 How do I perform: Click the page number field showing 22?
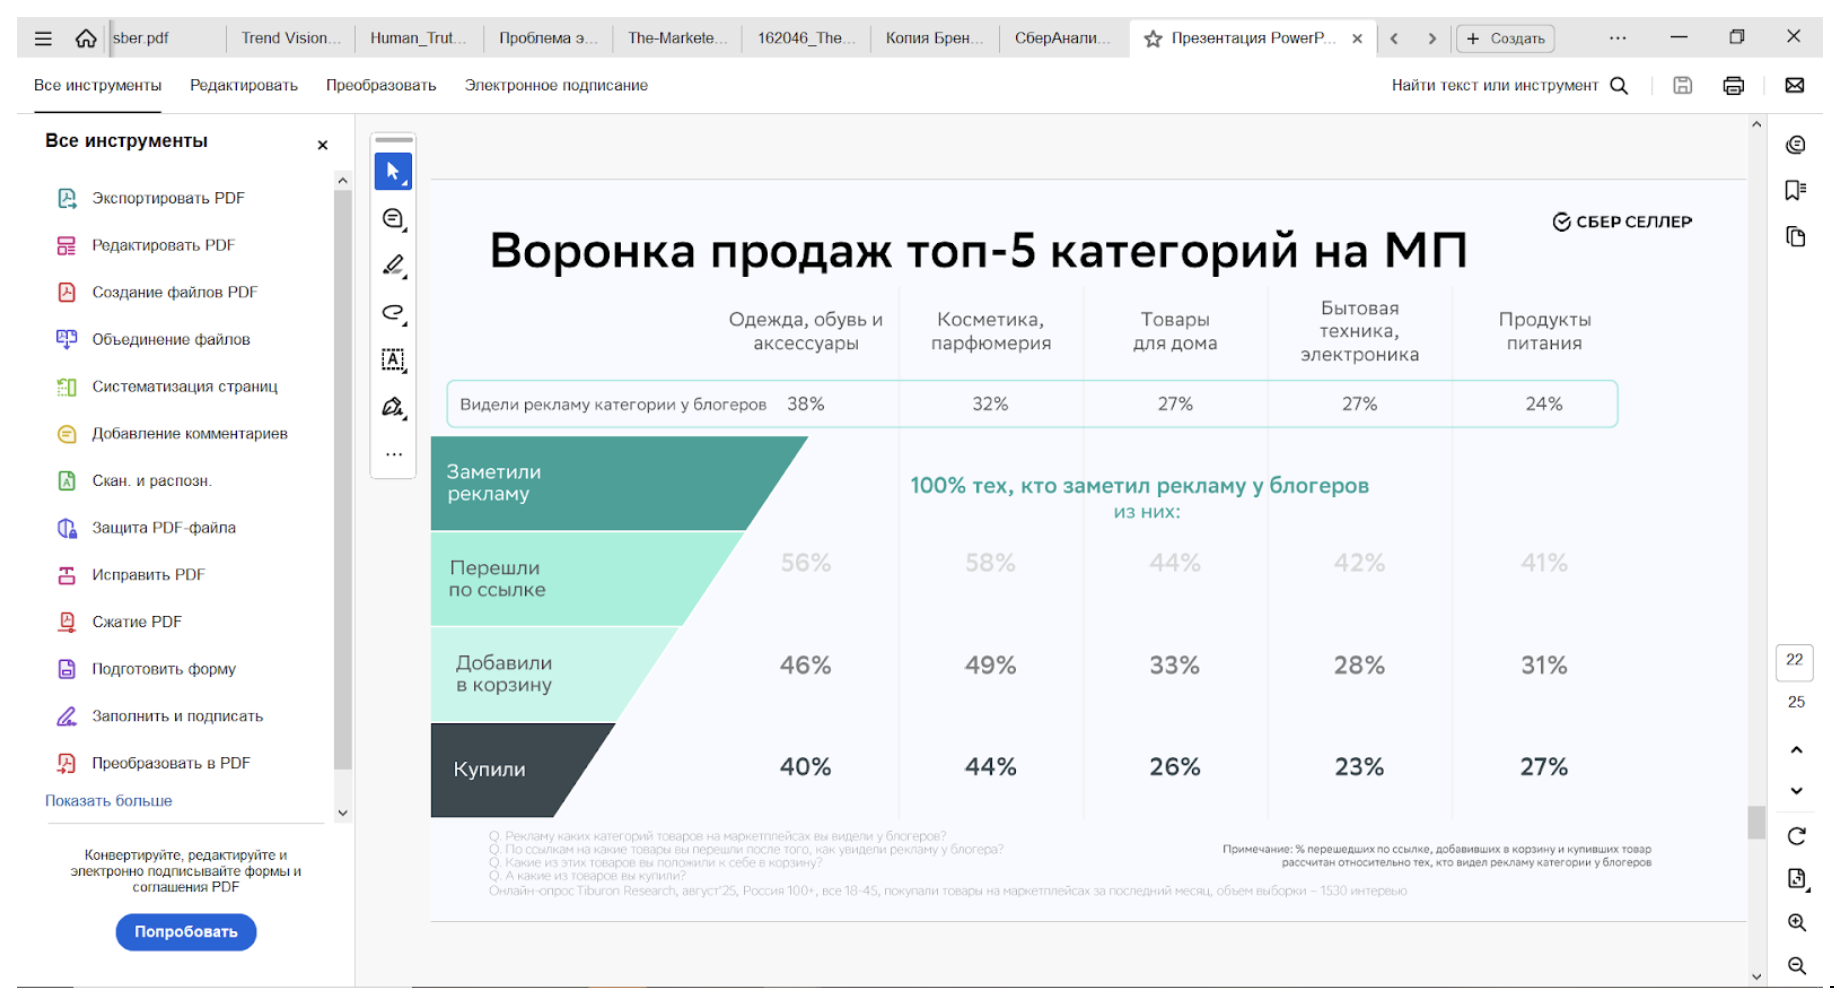pos(1794,660)
